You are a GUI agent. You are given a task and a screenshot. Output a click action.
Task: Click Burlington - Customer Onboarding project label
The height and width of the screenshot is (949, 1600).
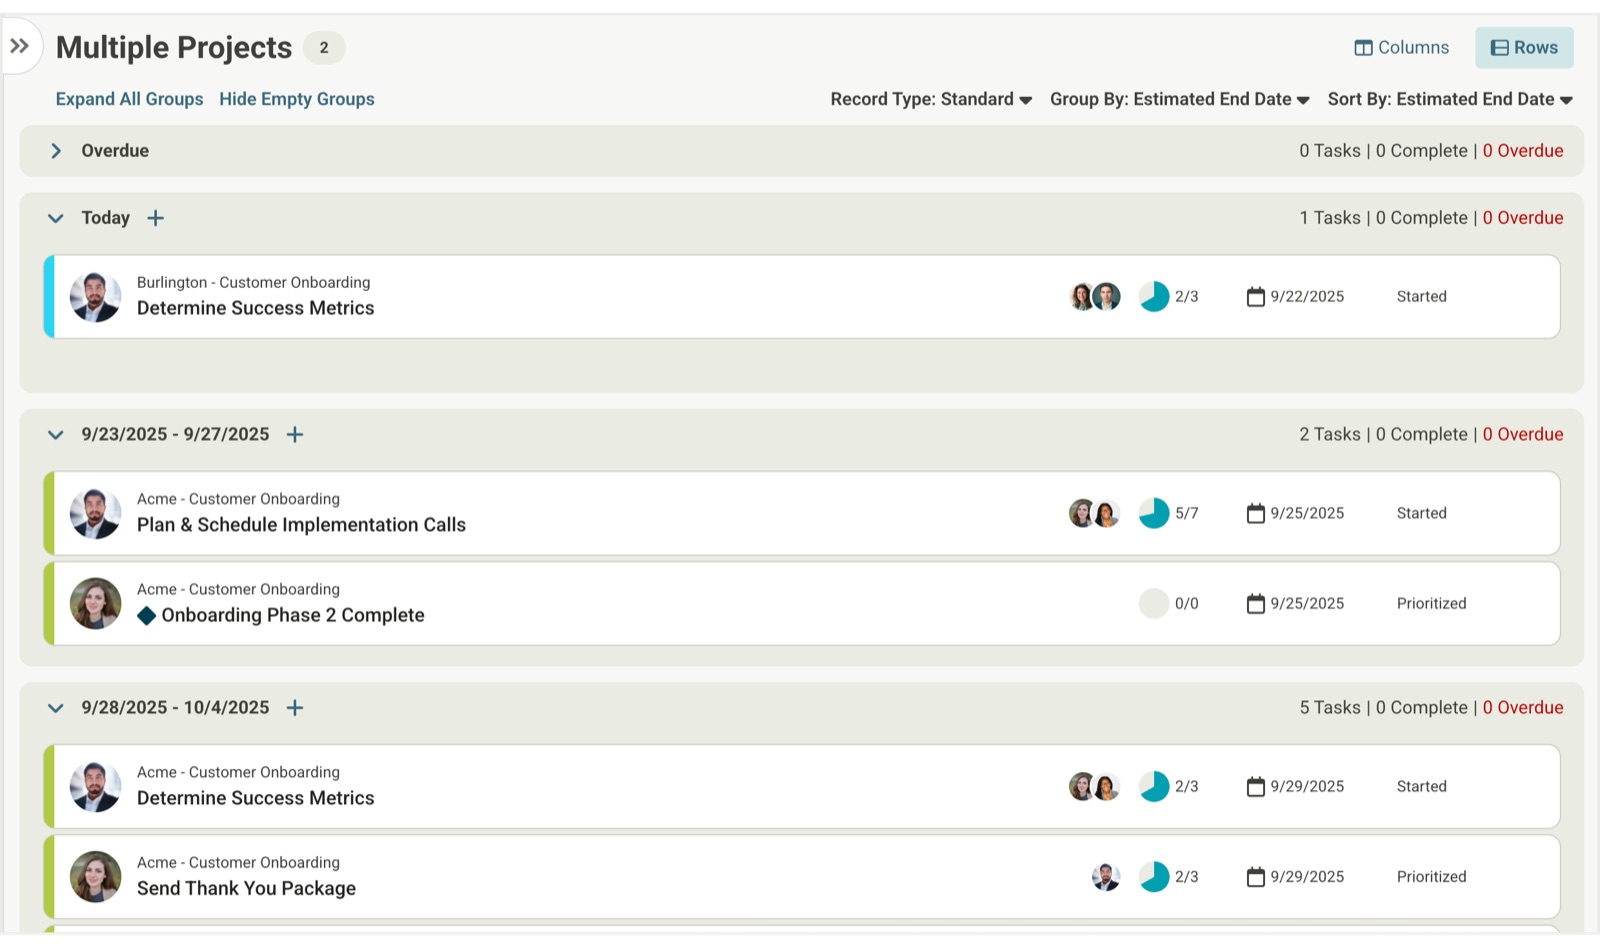253,283
